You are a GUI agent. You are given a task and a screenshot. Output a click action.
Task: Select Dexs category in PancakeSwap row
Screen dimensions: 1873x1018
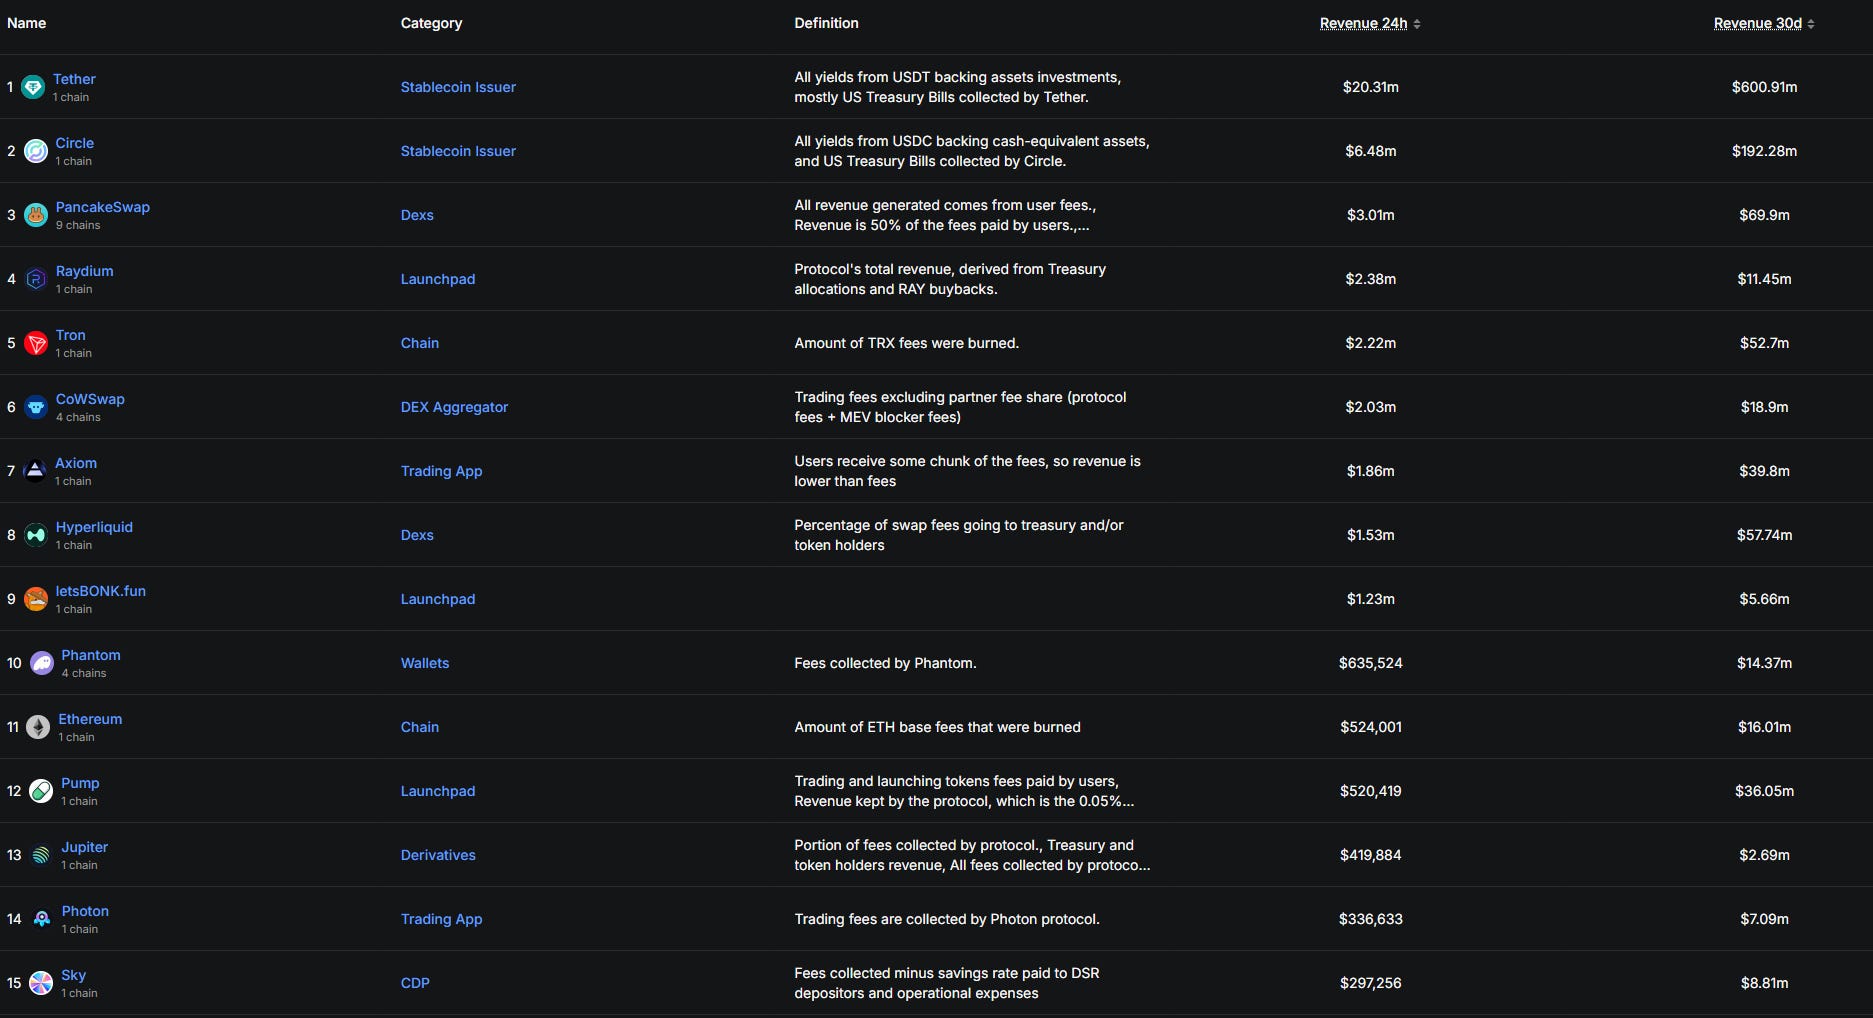click(x=417, y=215)
